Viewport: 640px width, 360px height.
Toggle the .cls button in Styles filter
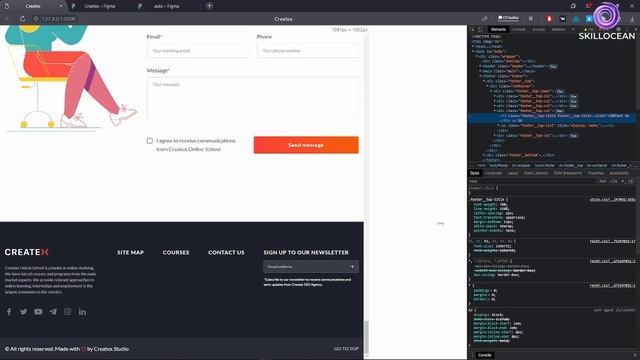point(613,181)
